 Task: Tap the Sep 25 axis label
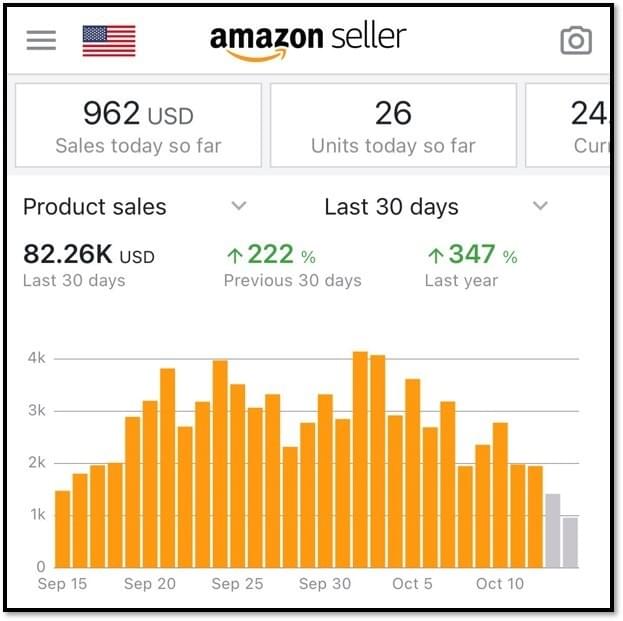238,584
